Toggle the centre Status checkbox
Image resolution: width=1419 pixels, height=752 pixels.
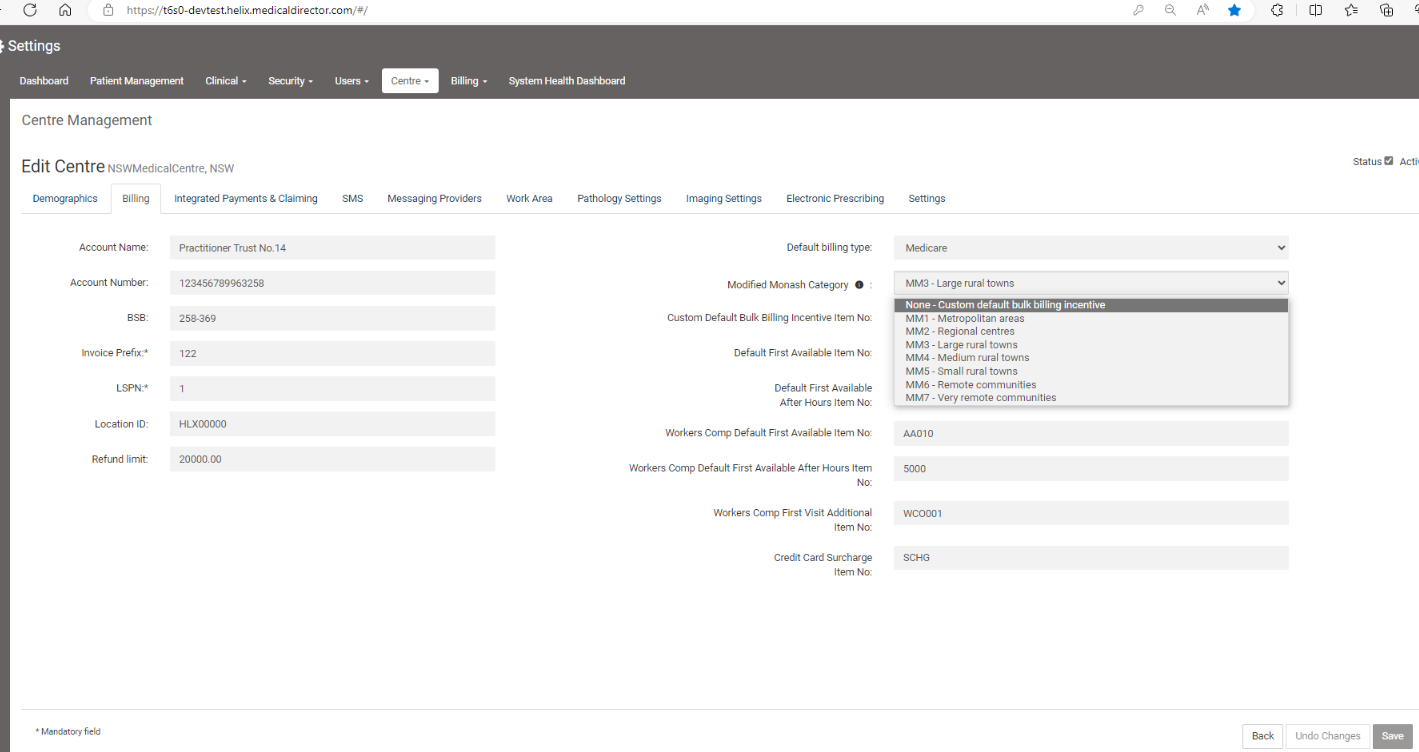1389,161
